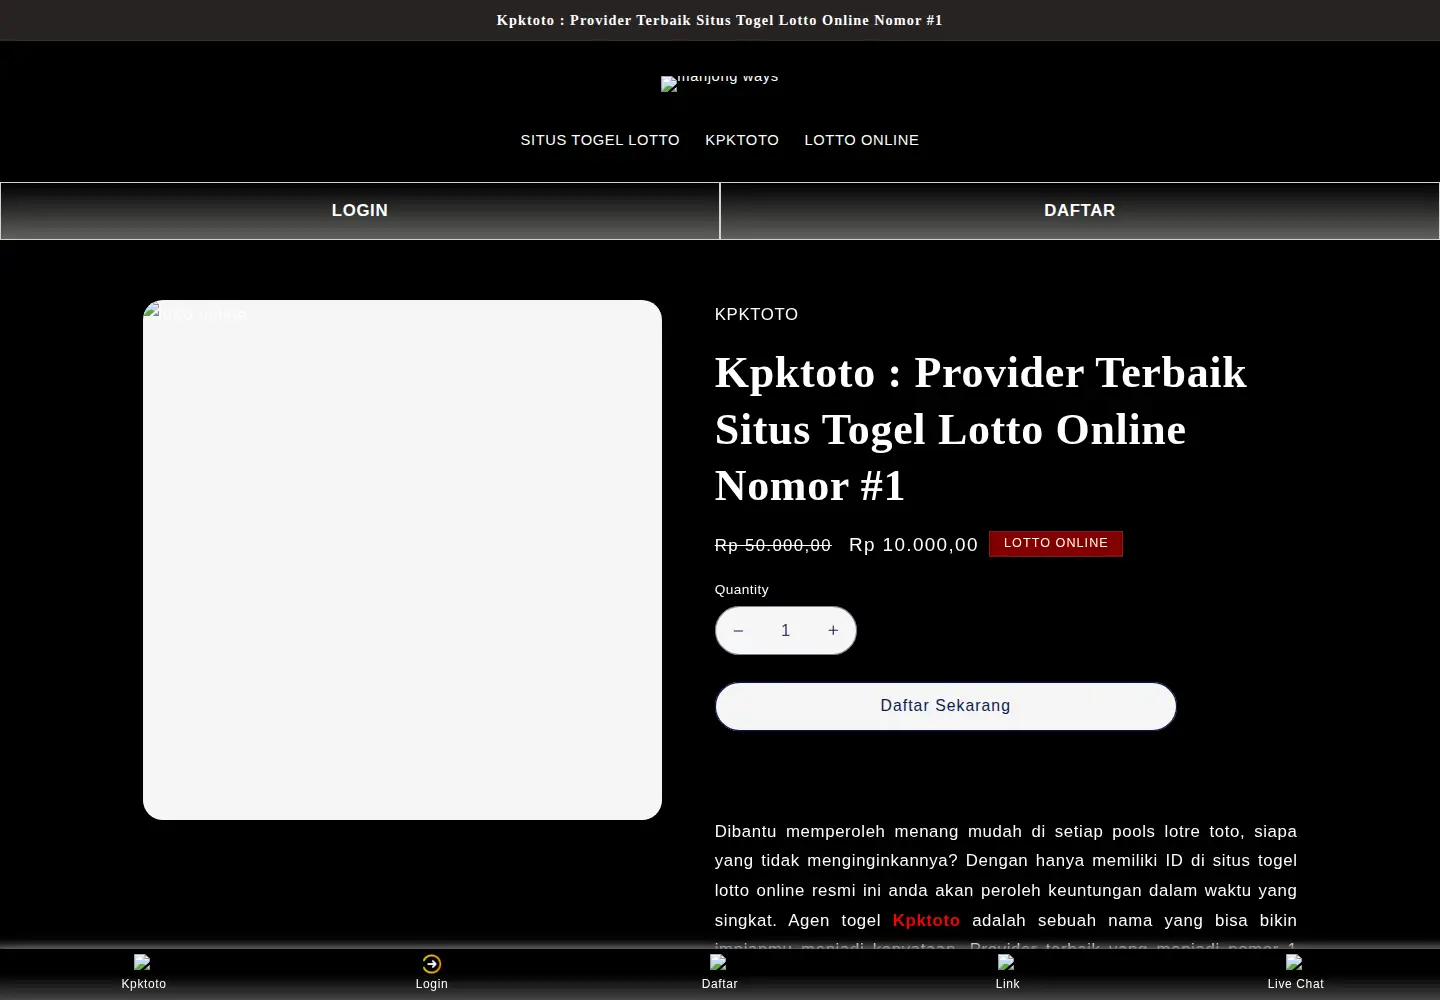Click the quantity input field
Viewport: 1440px width, 1000px height.
pyautogui.click(x=786, y=631)
